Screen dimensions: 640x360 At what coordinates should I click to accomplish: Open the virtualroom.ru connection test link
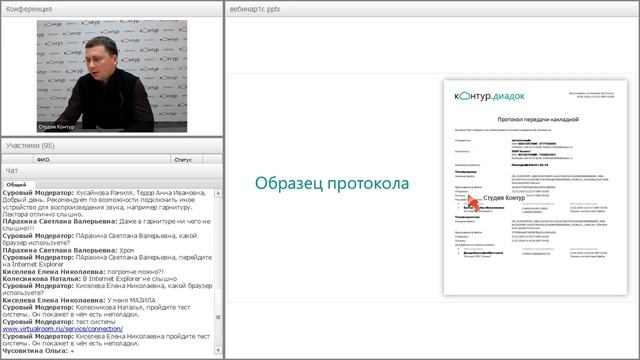click(x=62, y=329)
